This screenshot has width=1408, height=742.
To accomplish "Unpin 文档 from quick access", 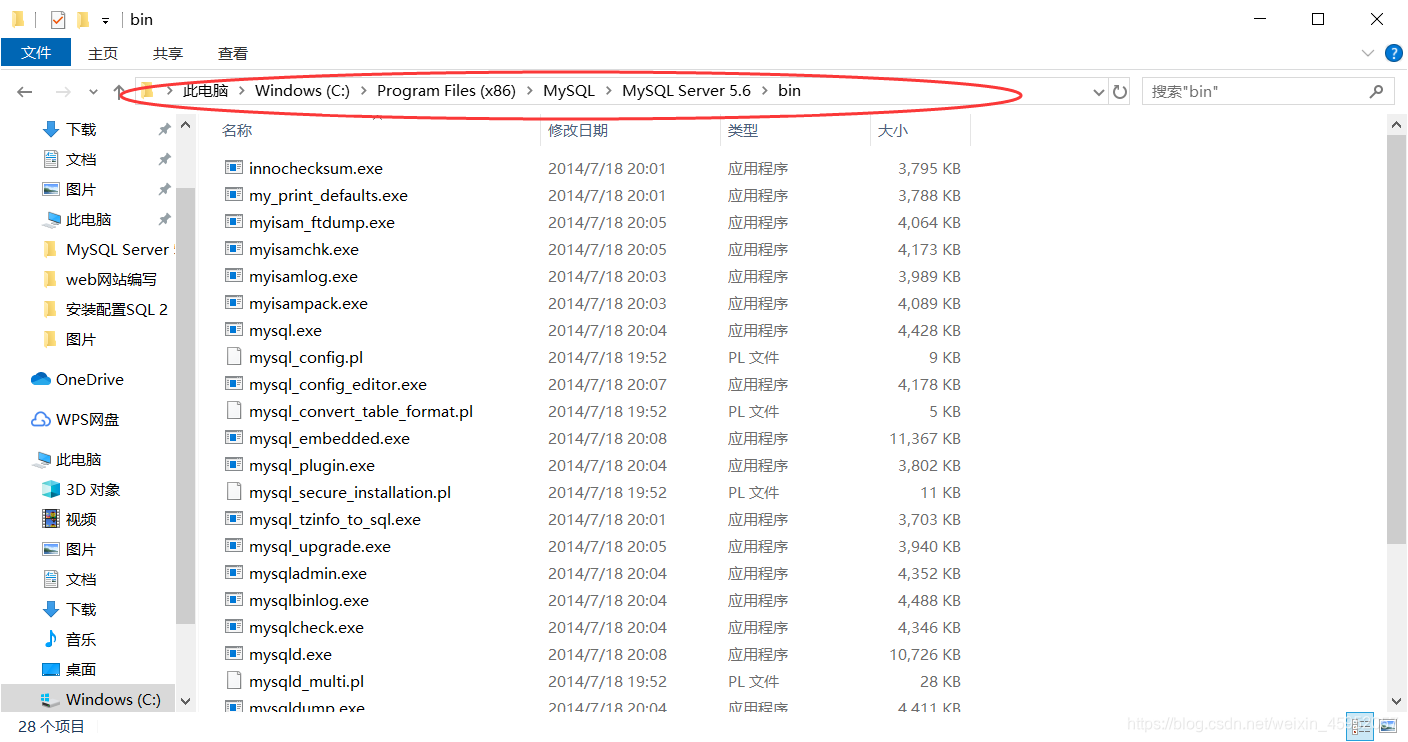I will pyautogui.click(x=164, y=160).
